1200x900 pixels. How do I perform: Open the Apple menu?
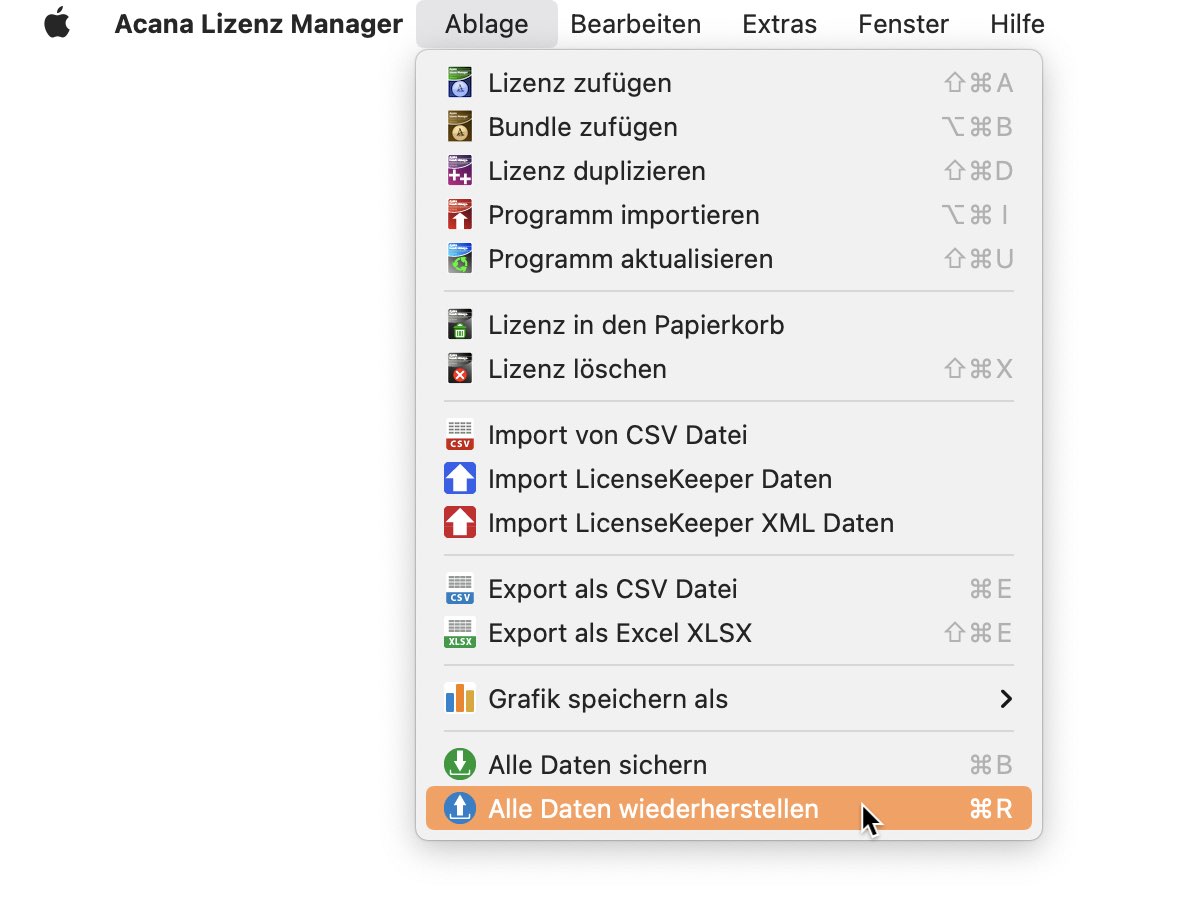(57, 23)
